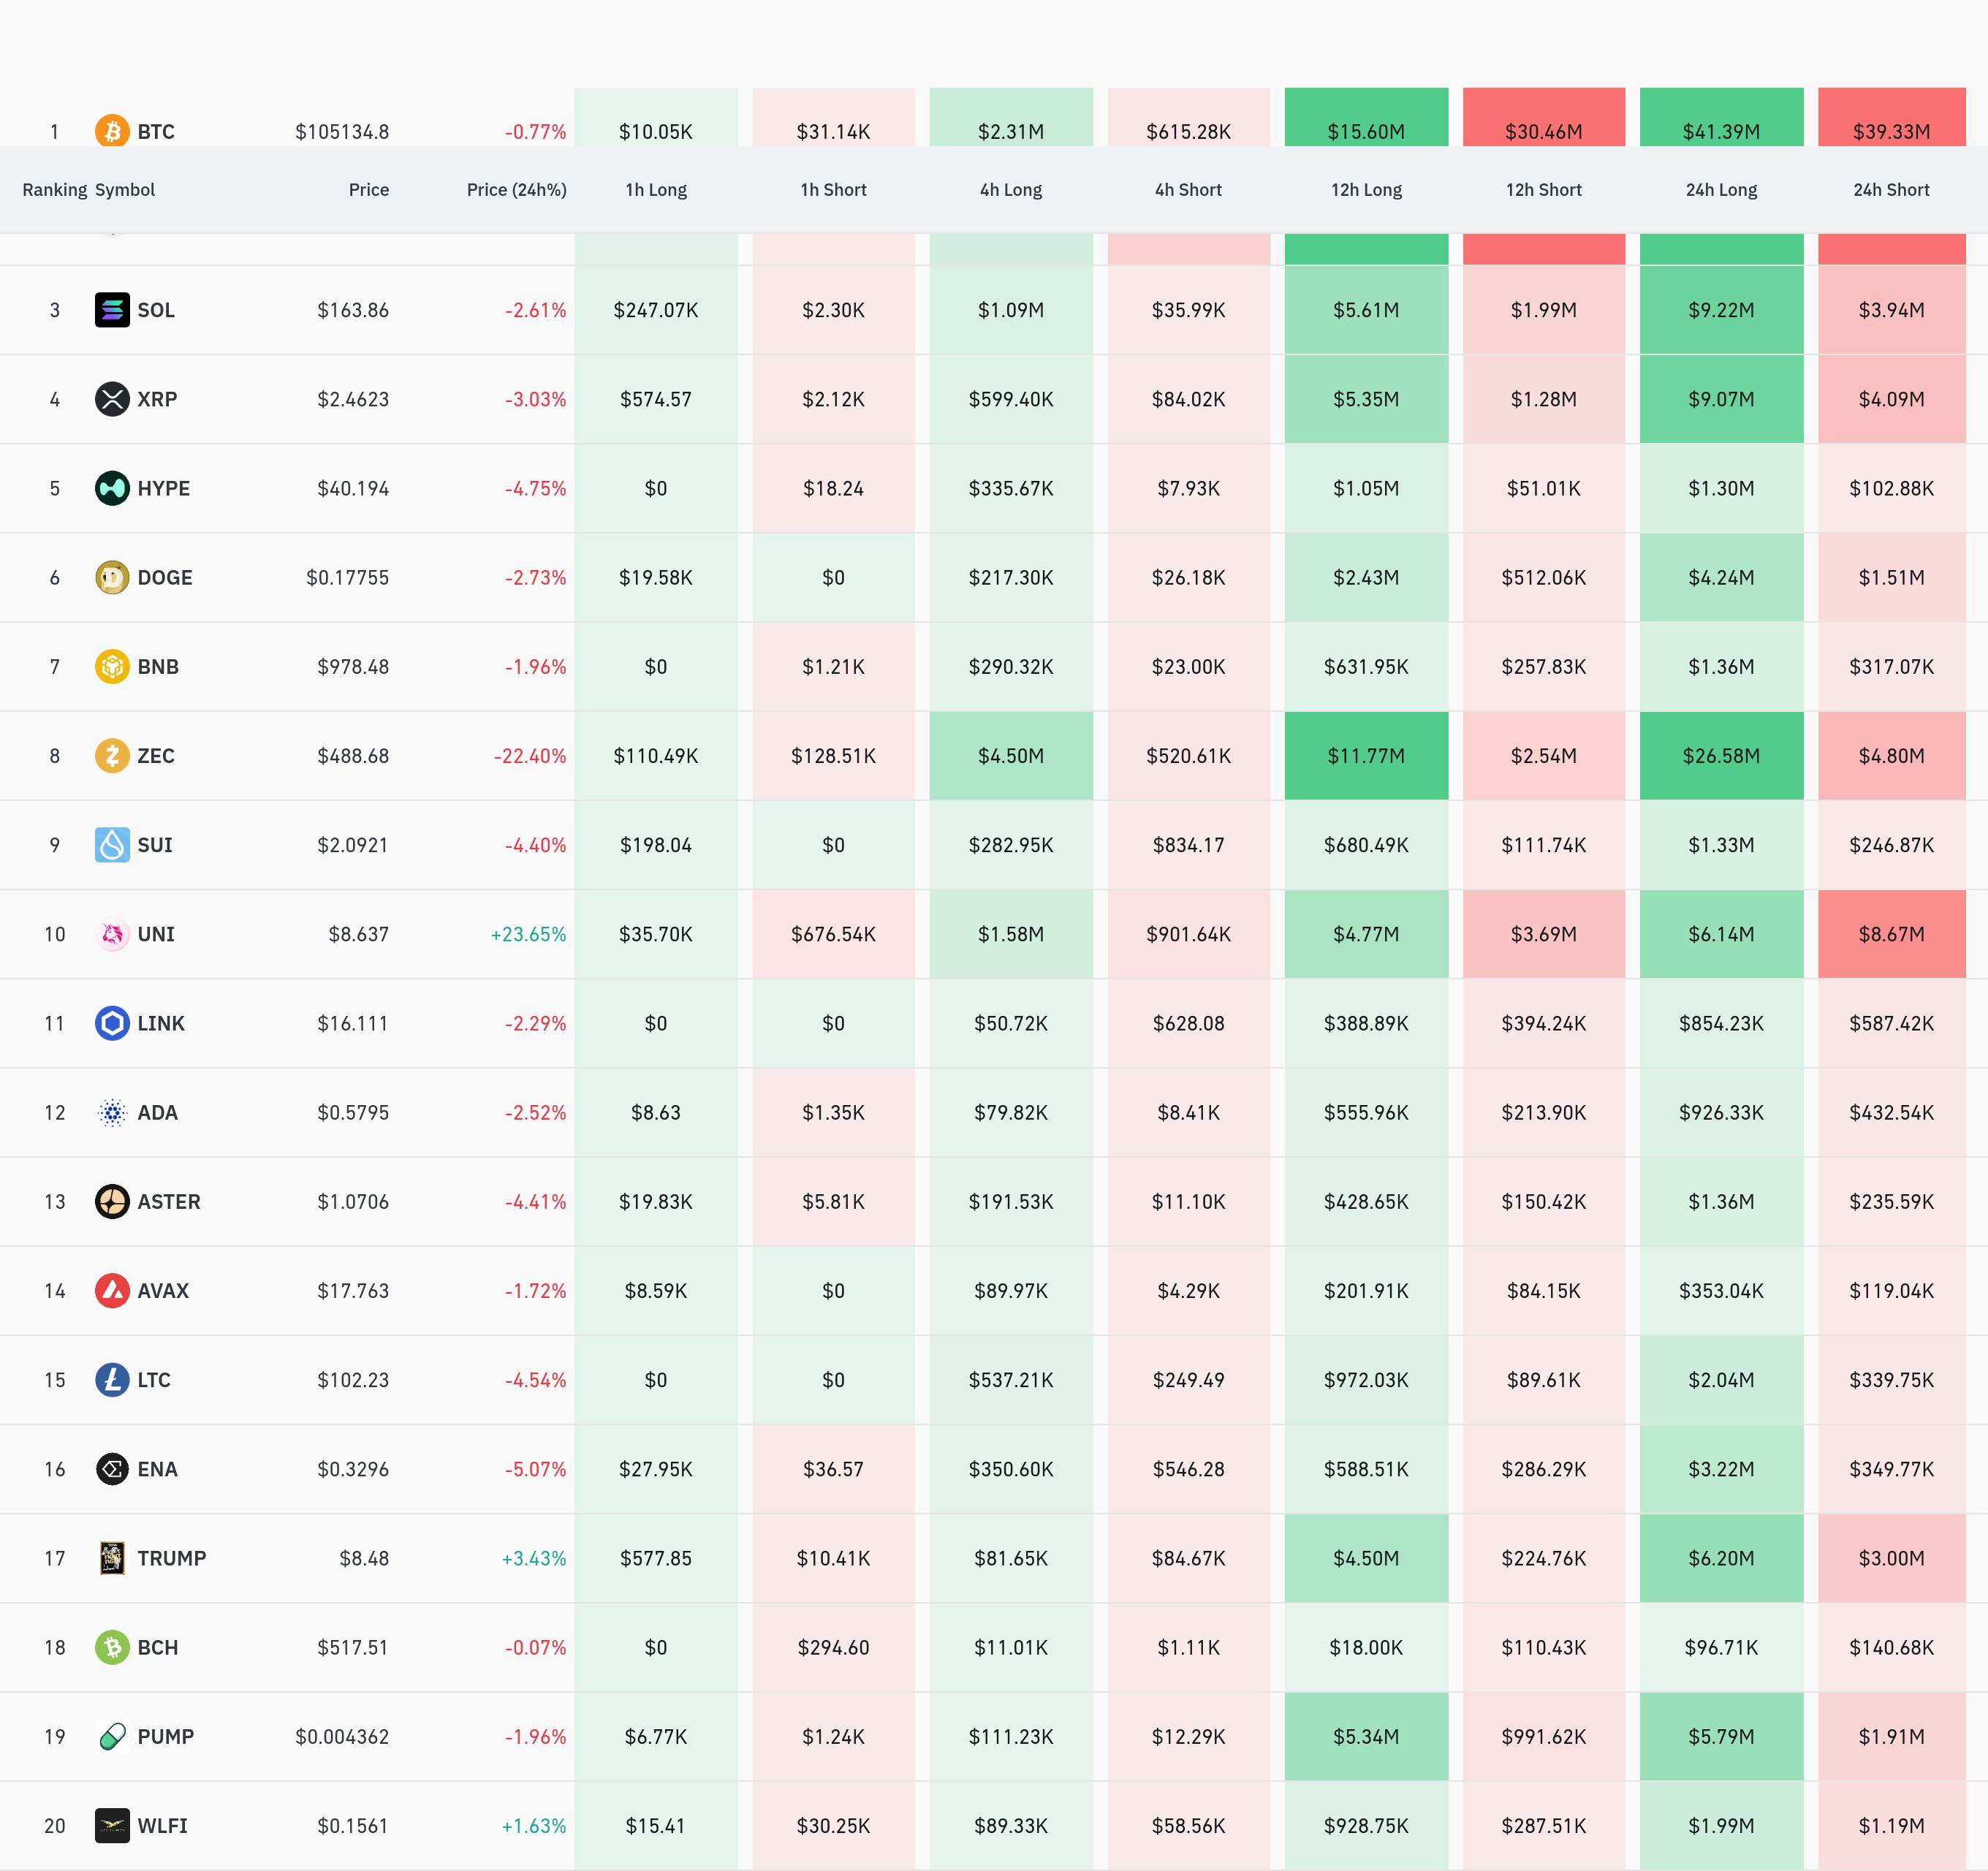
Task: Click the SOL Solana logo icon
Action: [112, 310]
